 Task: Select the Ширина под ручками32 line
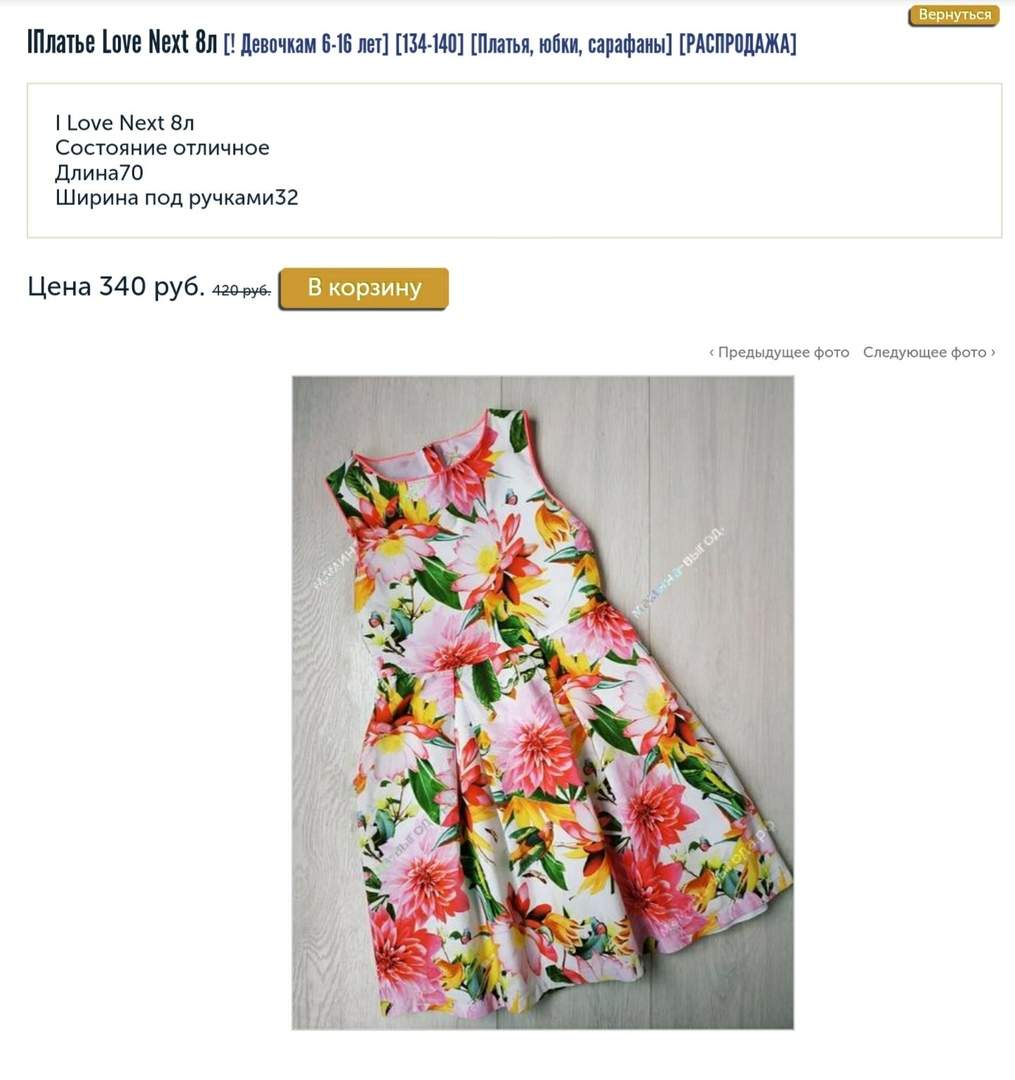pyautogui.click(x=177, y=198)
